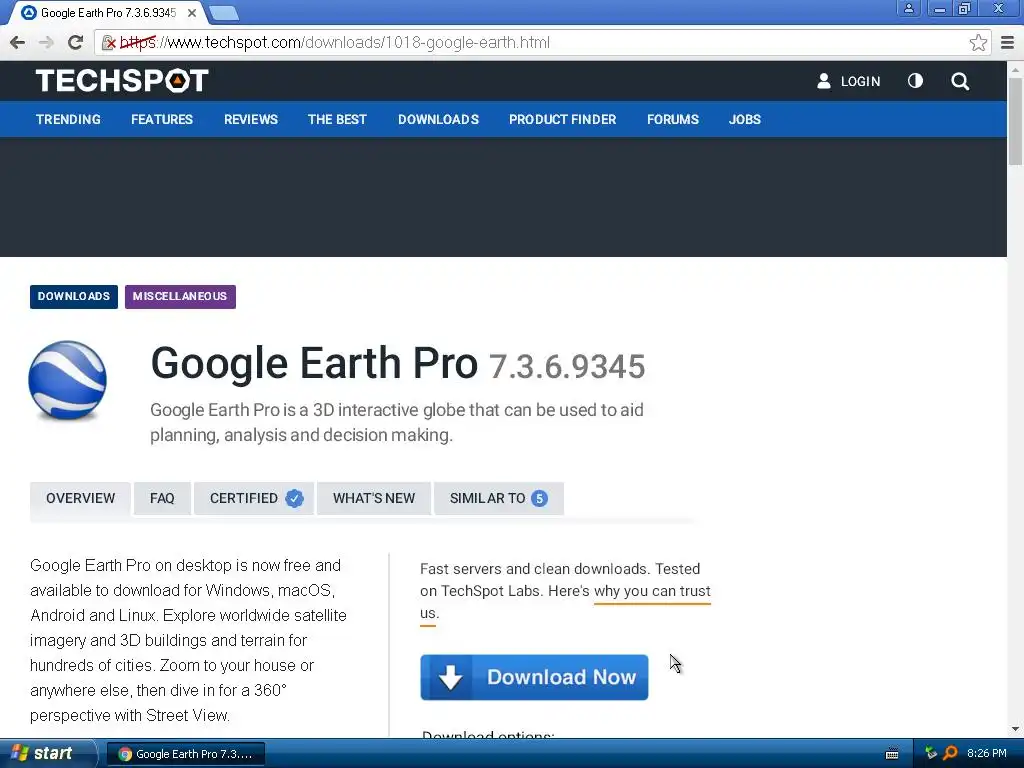Open the REVIEWS nav item
This screenshot has height=768, width=1024.
[x=251, y=120]
